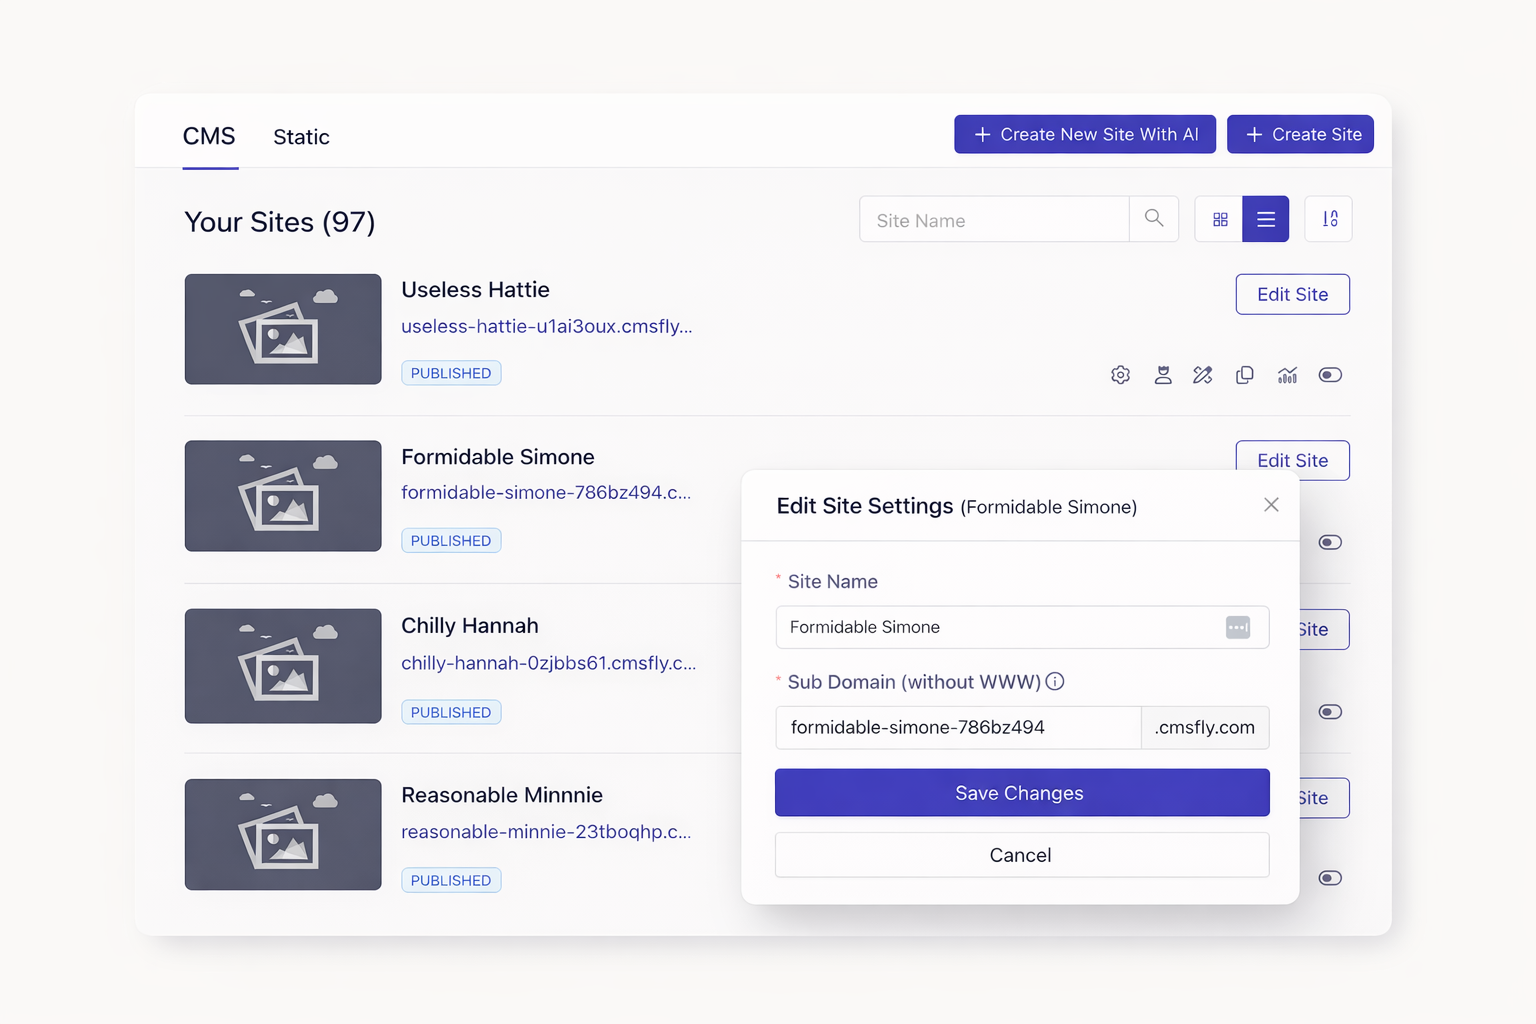The width and height of the screenshot is (1536, 1024).
Task: Duplicate the Useless Hattie site
Action: click(1245, 375)
